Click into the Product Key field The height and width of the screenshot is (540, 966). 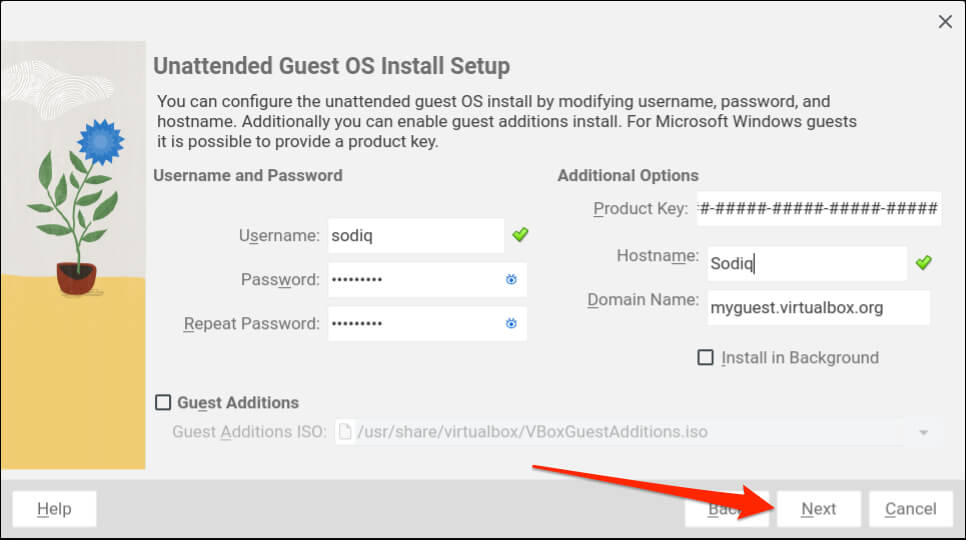click(x=819, y=209)
